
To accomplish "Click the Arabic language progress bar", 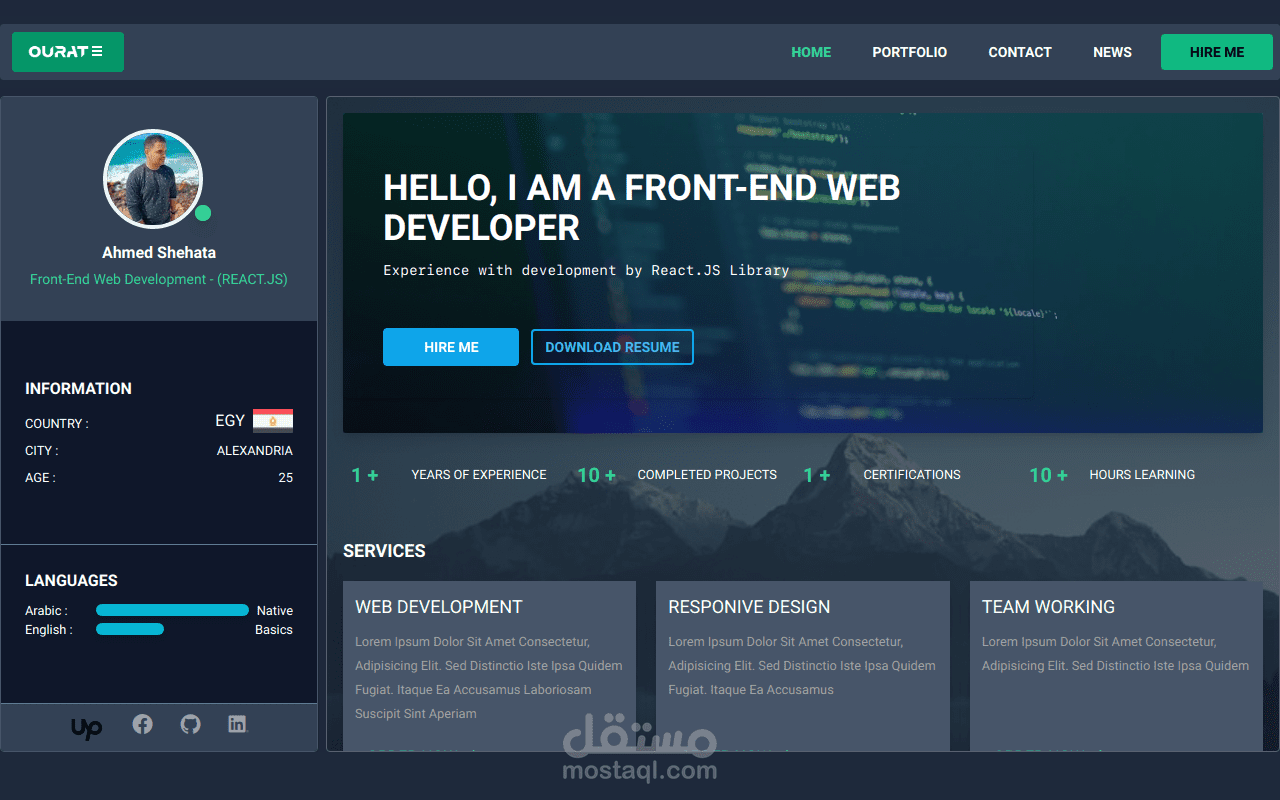I will click(172, 609).
